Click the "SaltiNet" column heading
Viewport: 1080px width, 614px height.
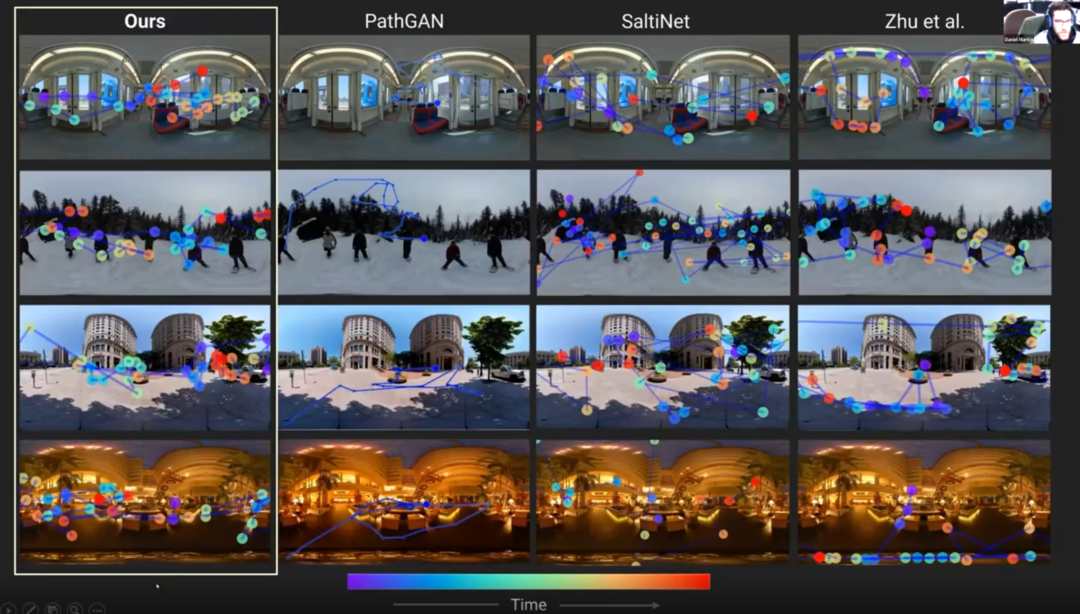point(656,20)
